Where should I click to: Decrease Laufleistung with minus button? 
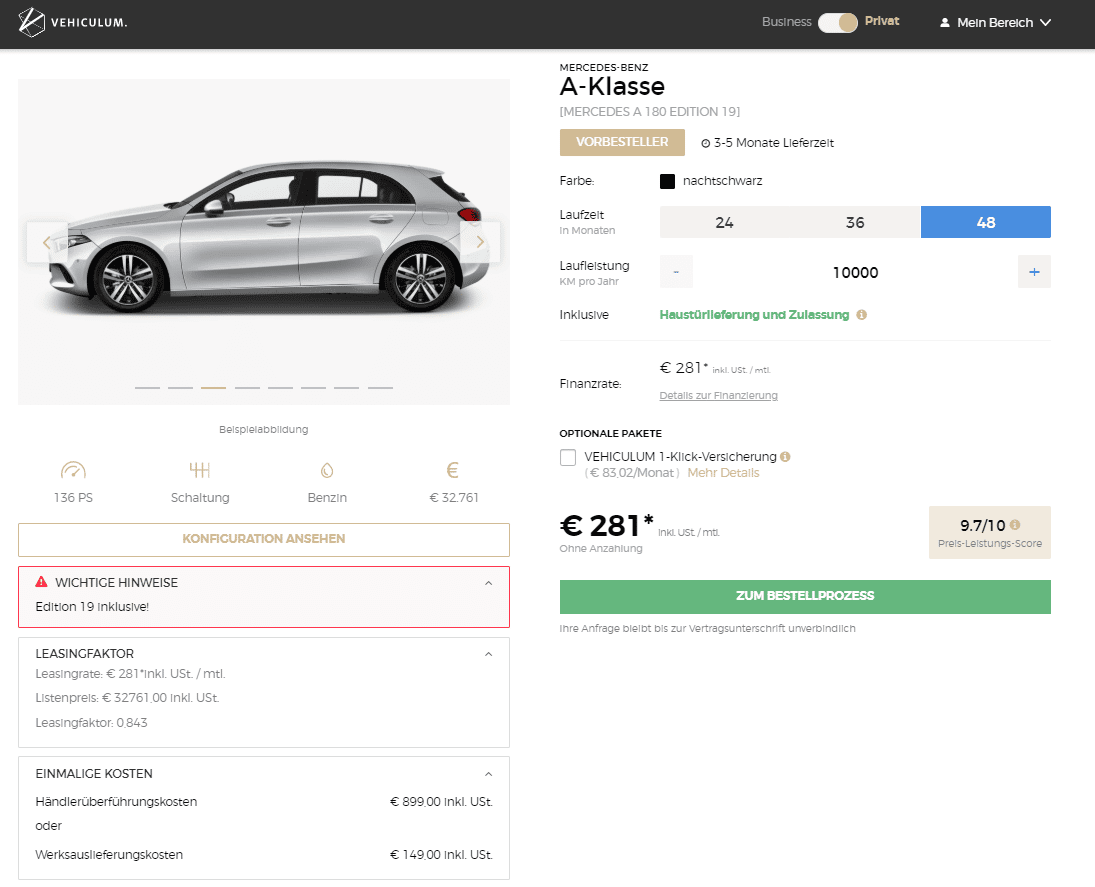[676, 272]
